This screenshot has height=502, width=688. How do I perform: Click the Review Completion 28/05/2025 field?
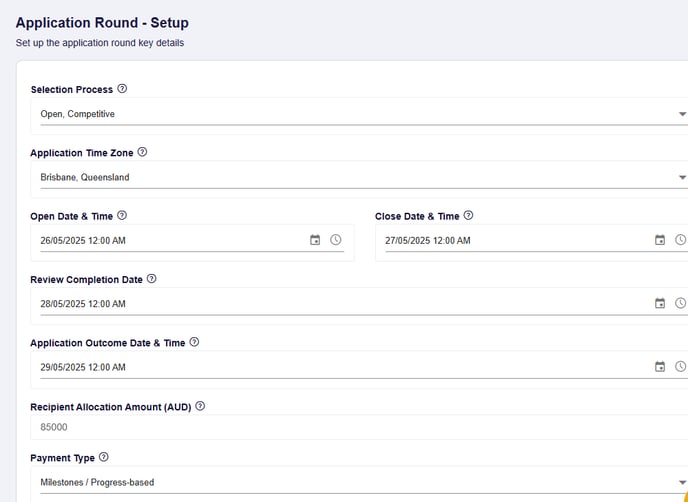344,304
